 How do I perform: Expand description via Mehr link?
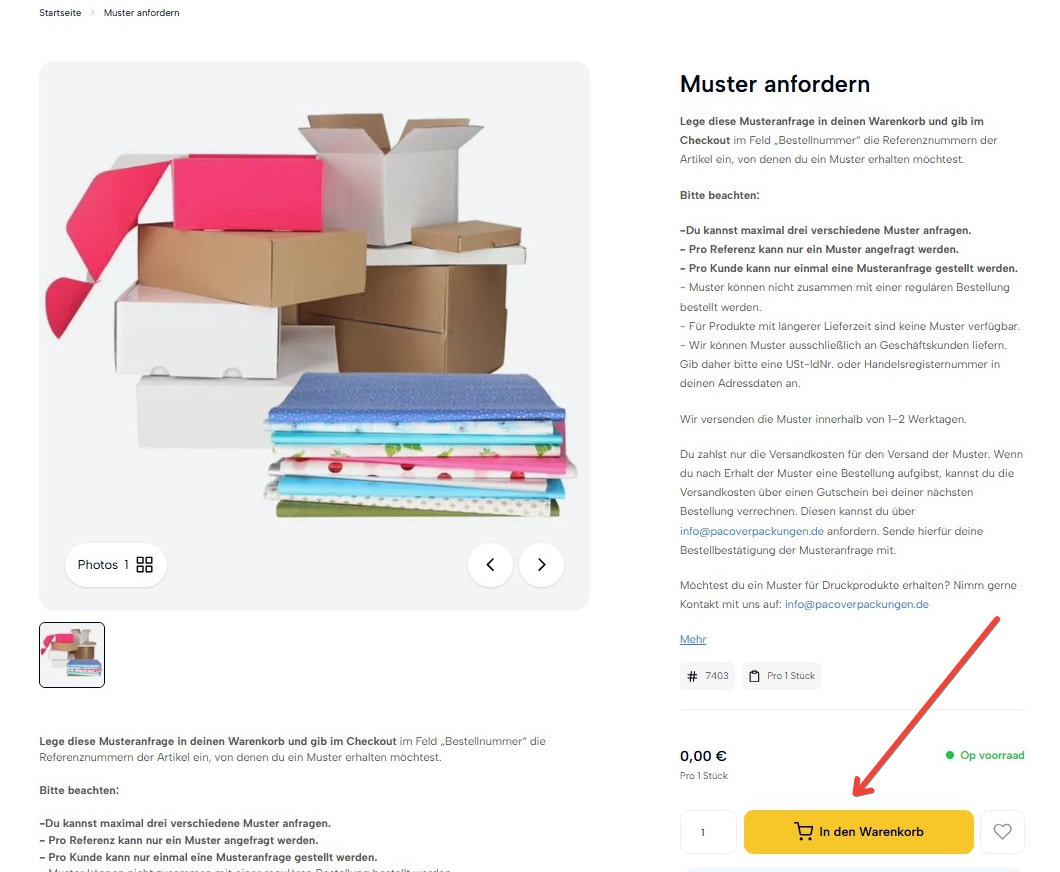[x=693, y=639]
